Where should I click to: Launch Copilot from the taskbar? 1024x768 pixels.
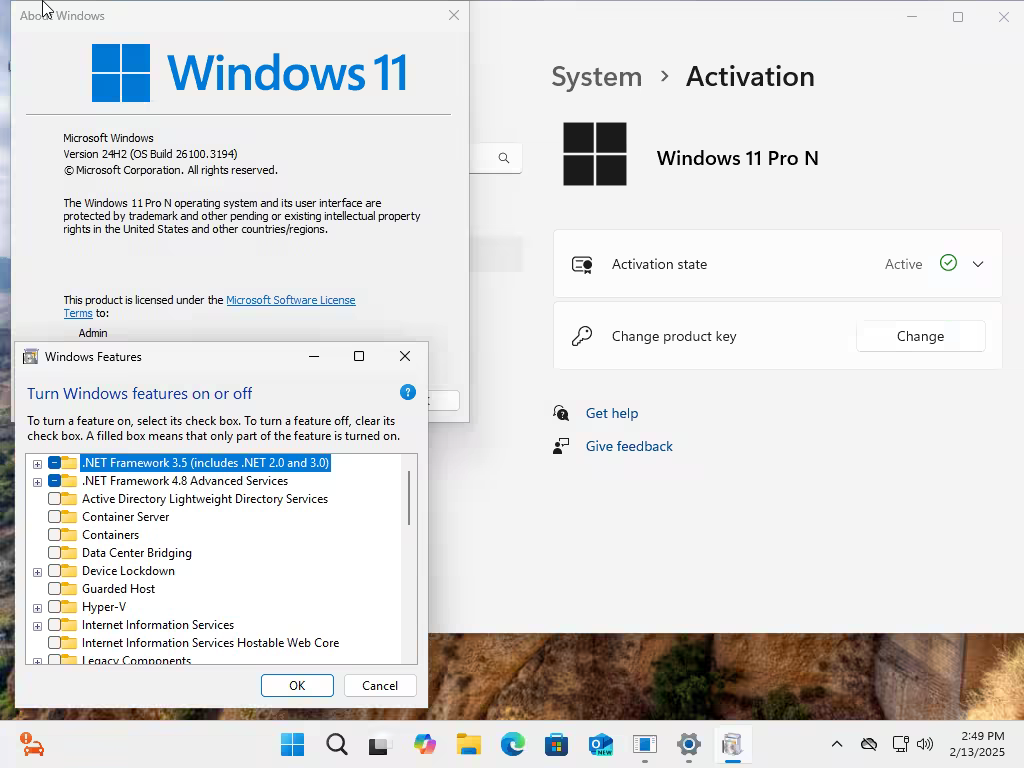(424, 744)
